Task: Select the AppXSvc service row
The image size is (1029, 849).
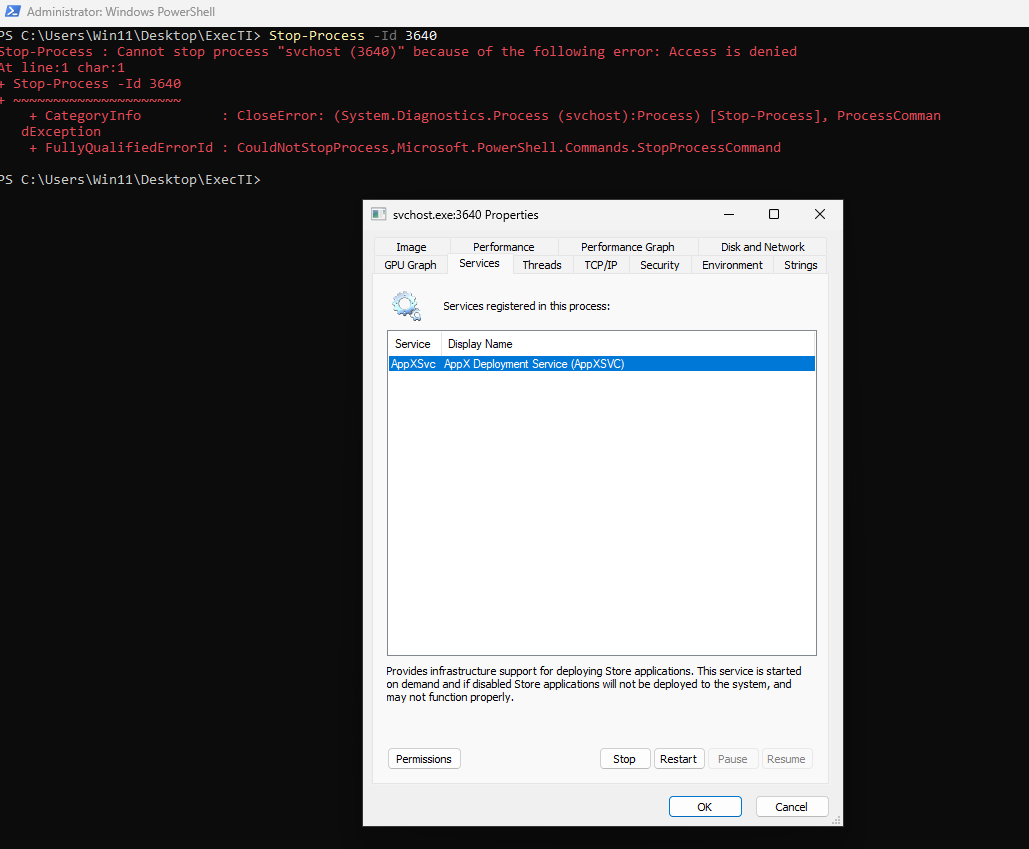Action: 600,364
